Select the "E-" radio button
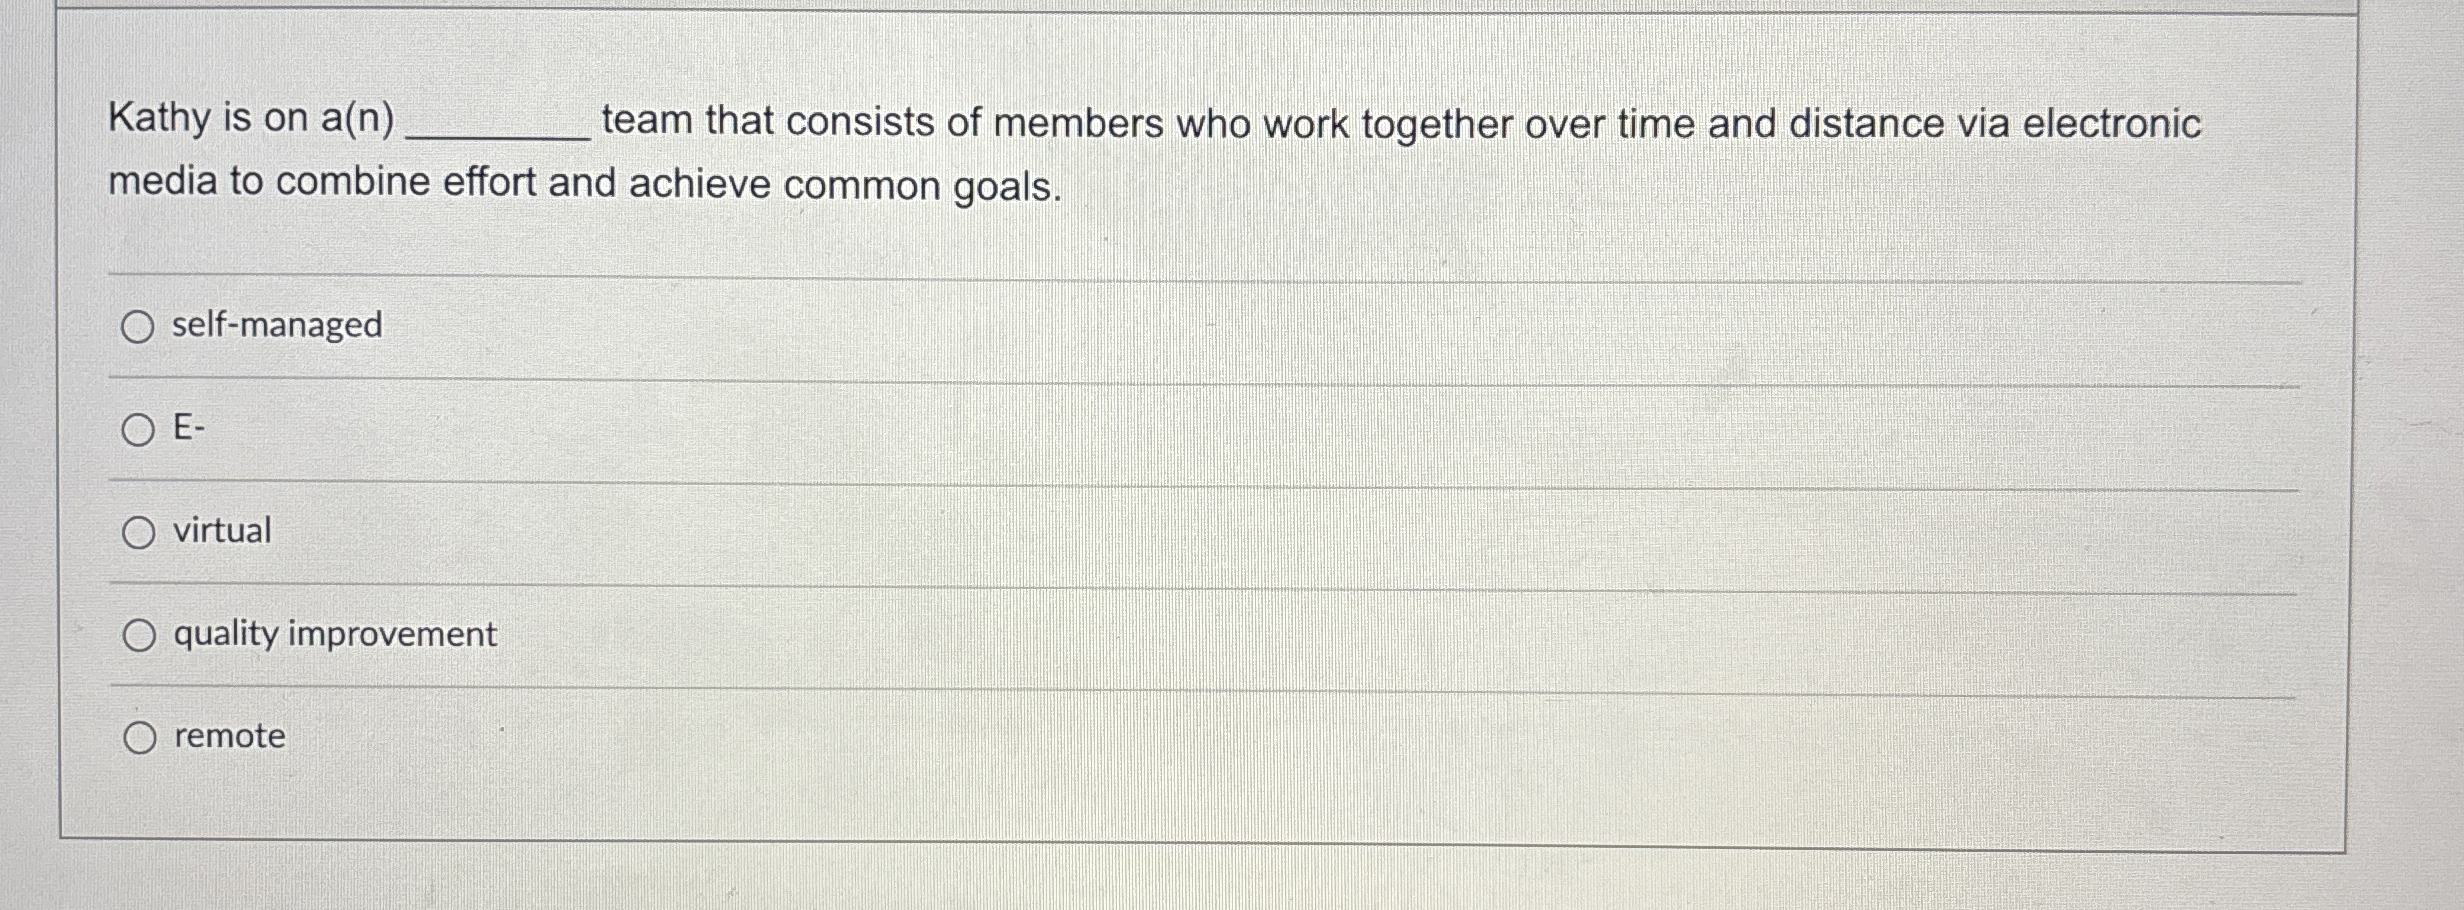The width and height of the screenshot is (2464, 910). click(140, 428)
